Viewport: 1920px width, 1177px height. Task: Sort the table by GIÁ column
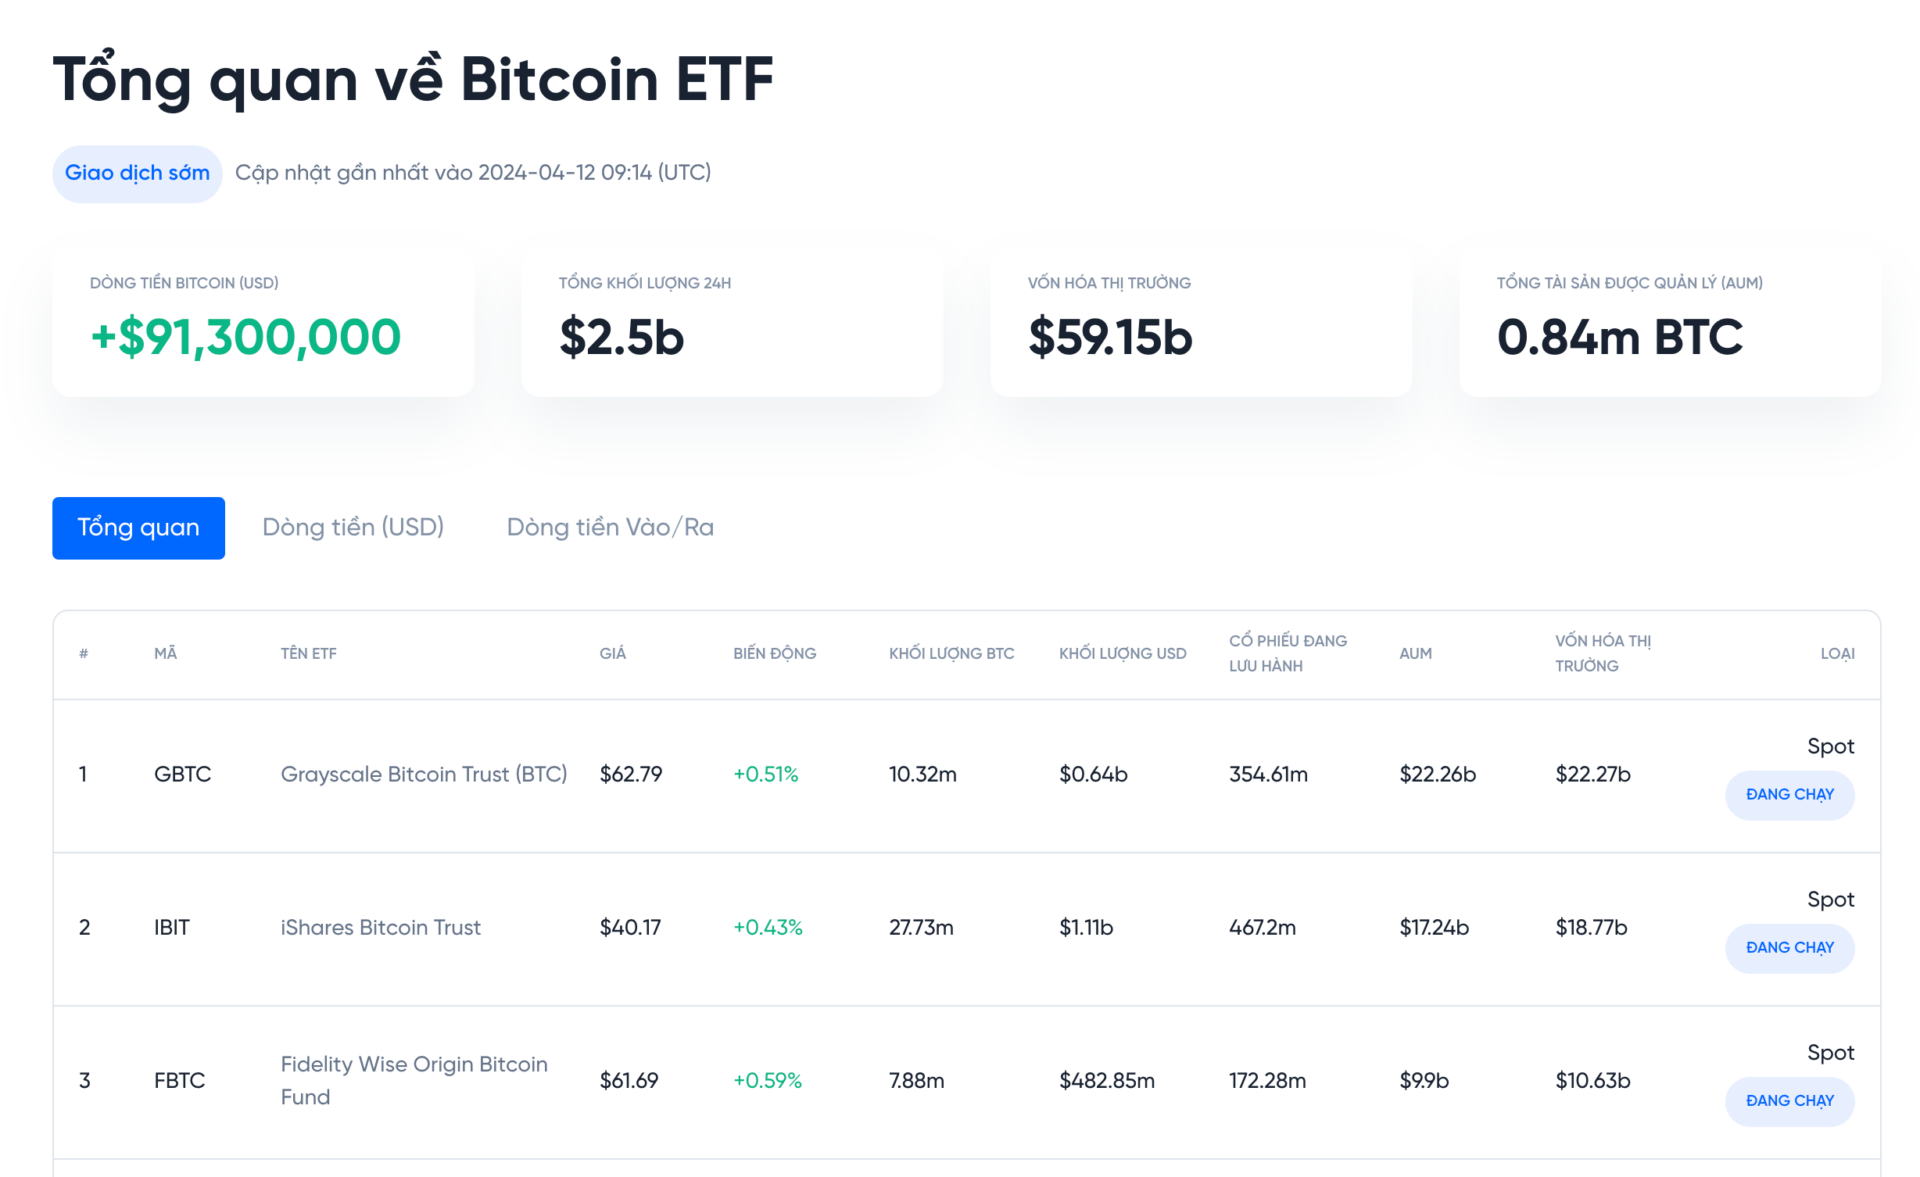click(x=612, y=653)
